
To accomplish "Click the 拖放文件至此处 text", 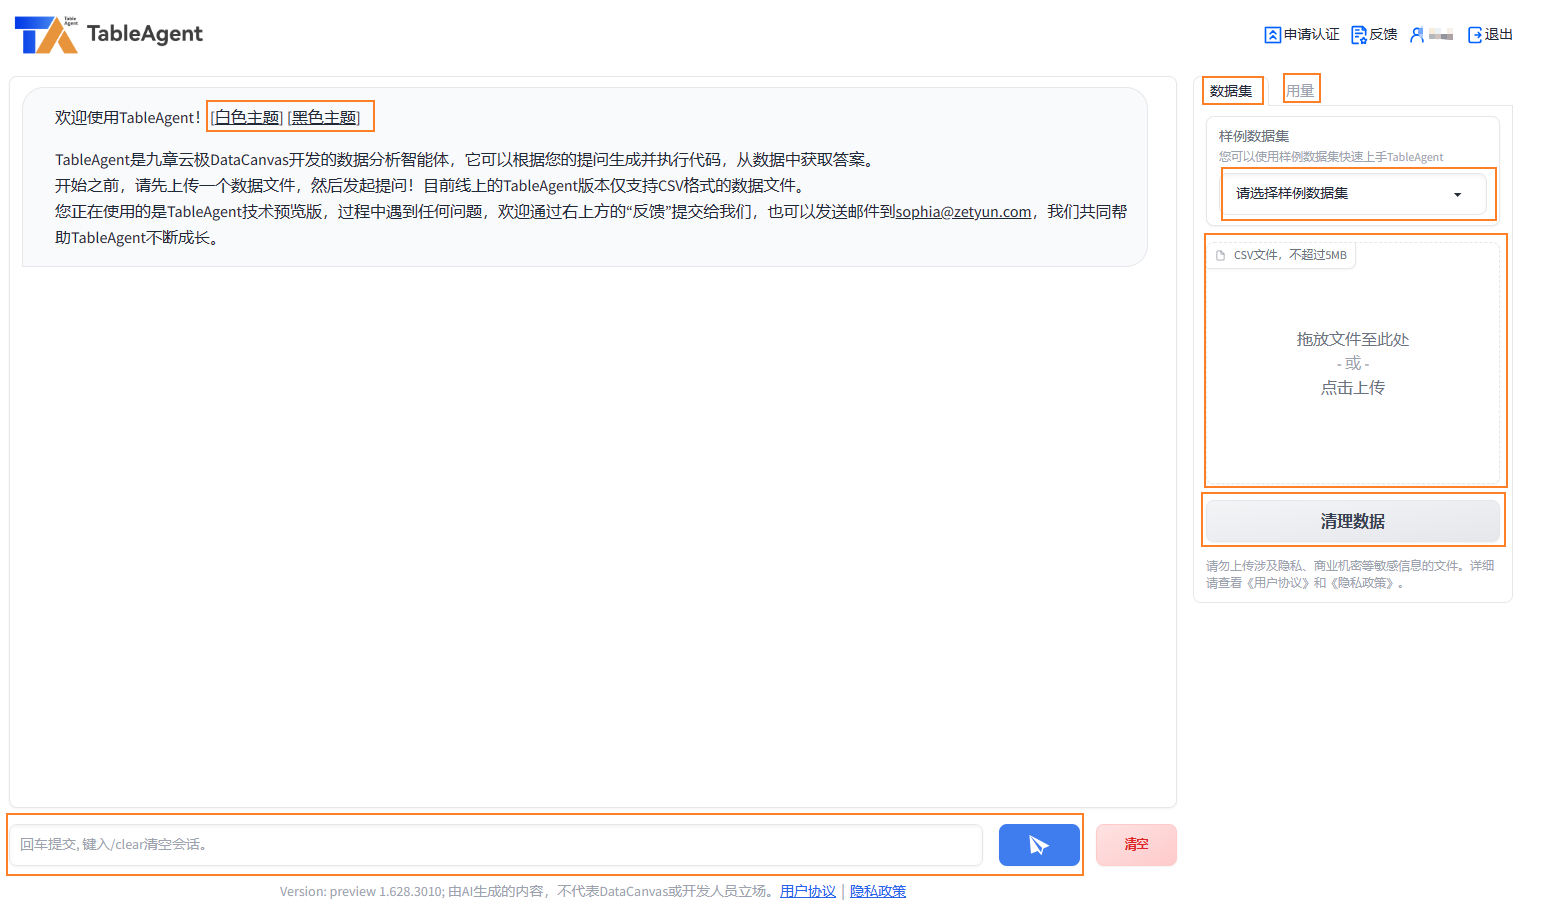I will coord(1353,340).
